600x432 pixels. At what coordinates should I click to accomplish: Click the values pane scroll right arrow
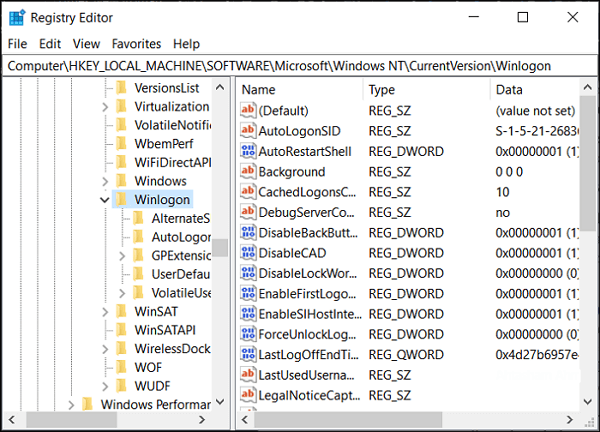pos(570,420)
